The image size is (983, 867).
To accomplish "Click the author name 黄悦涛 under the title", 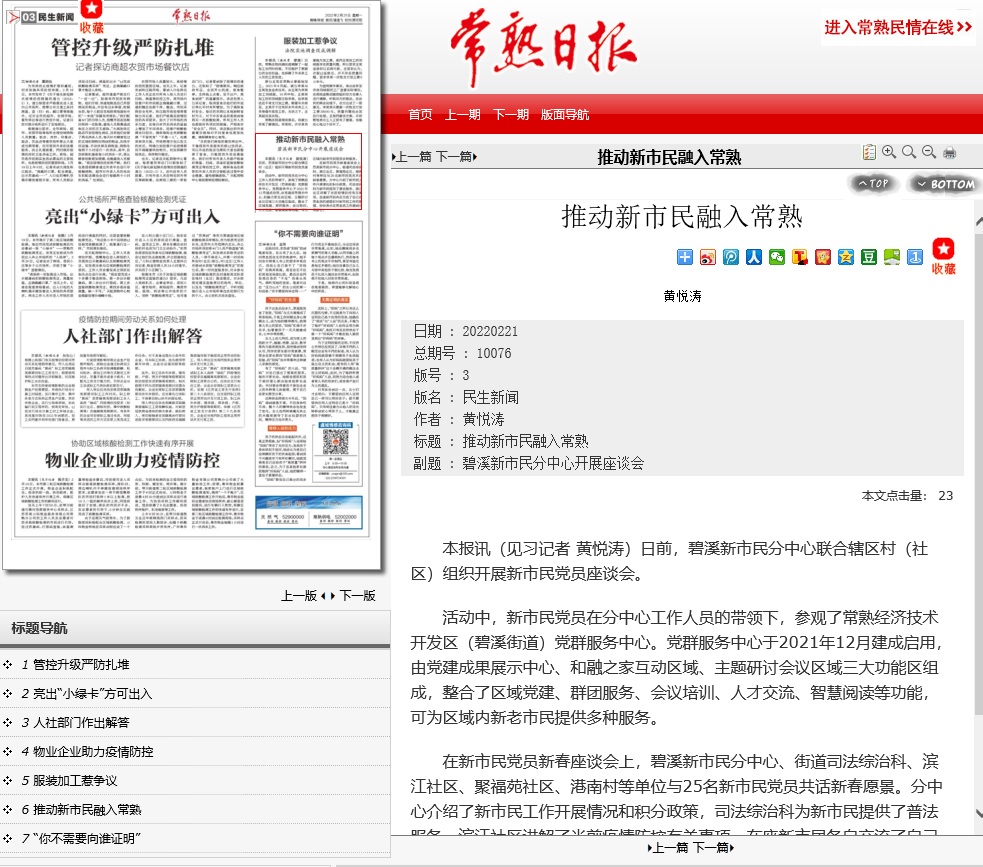I will coord(682,296).
